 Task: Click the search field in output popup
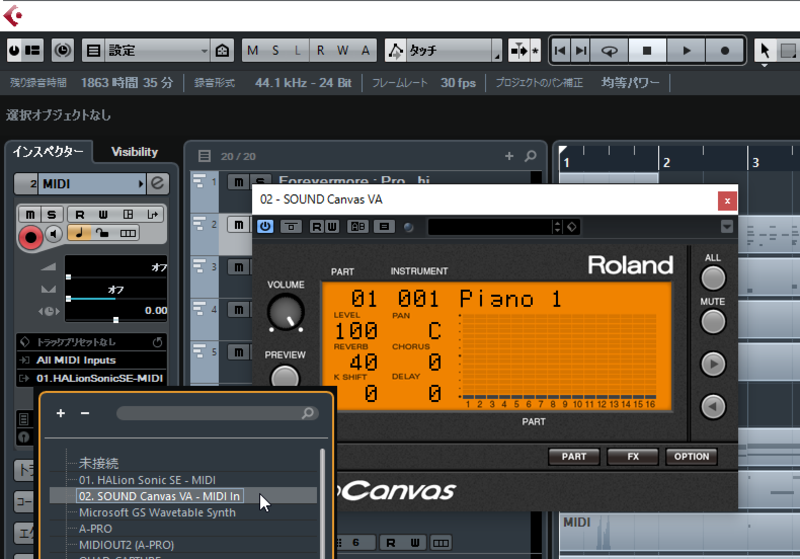217,413
